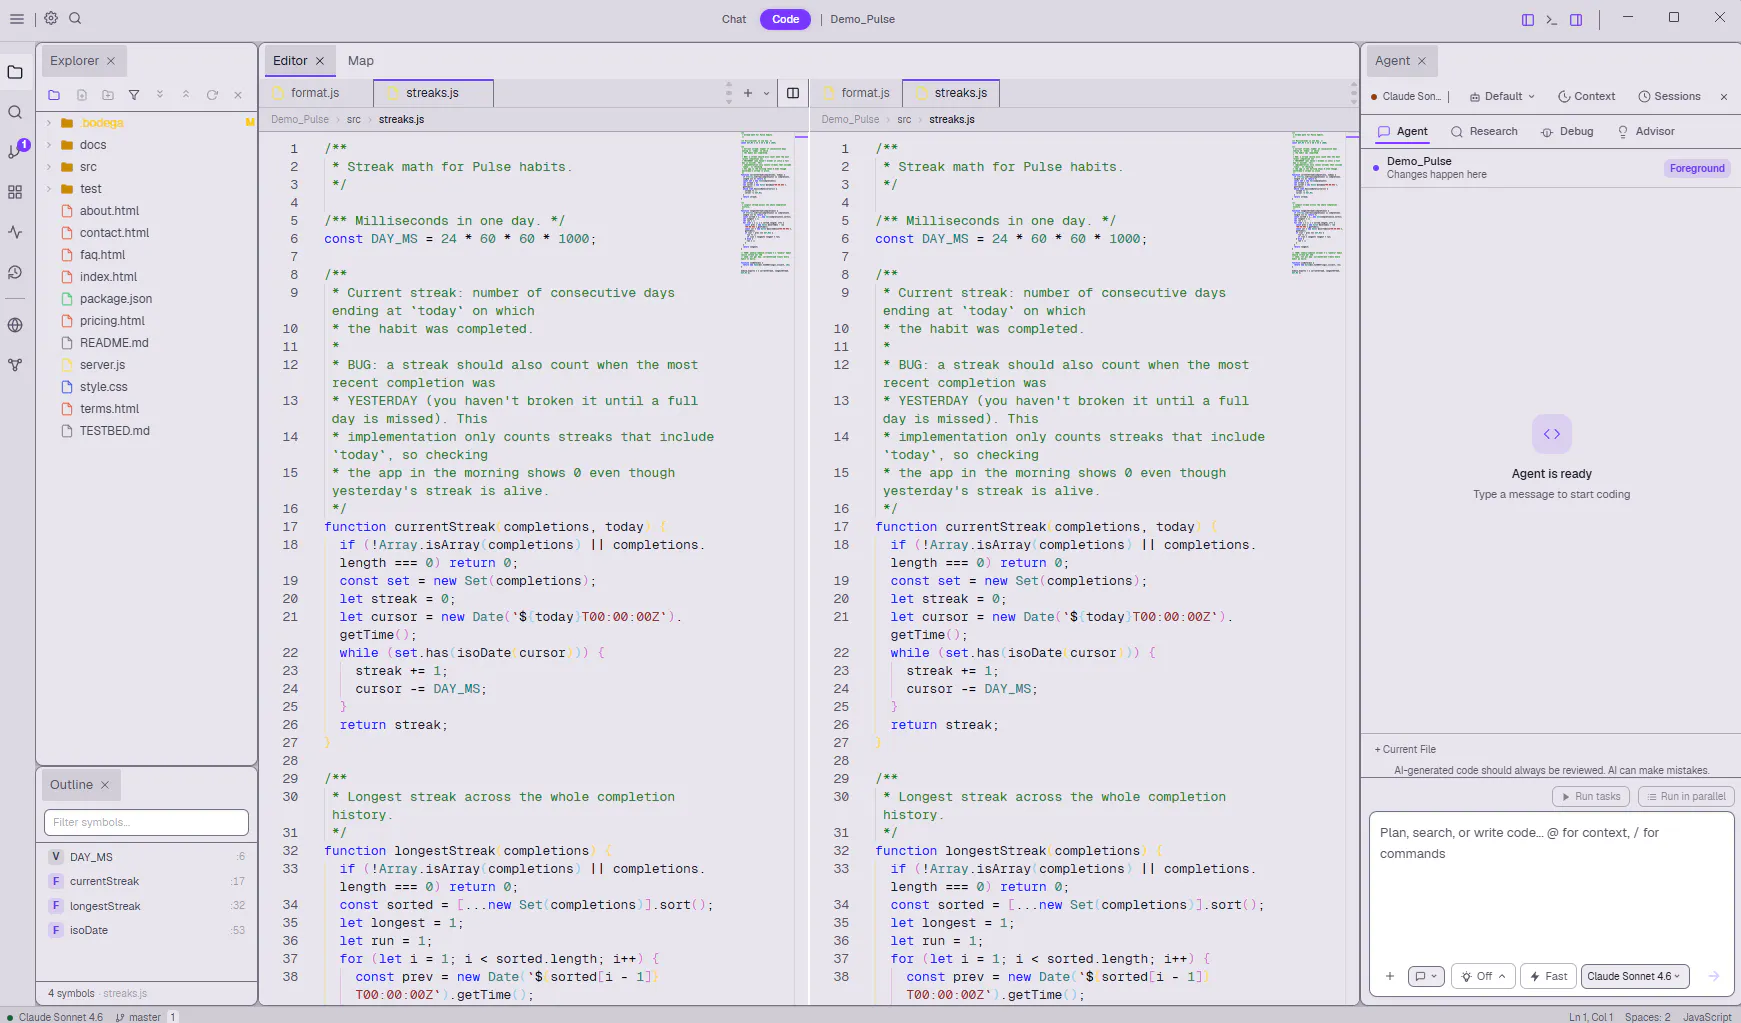Click the Context button in the Agent panel
Image resolution: width=1741 pixels, height=1023 pixels.
pos(1586,97)
